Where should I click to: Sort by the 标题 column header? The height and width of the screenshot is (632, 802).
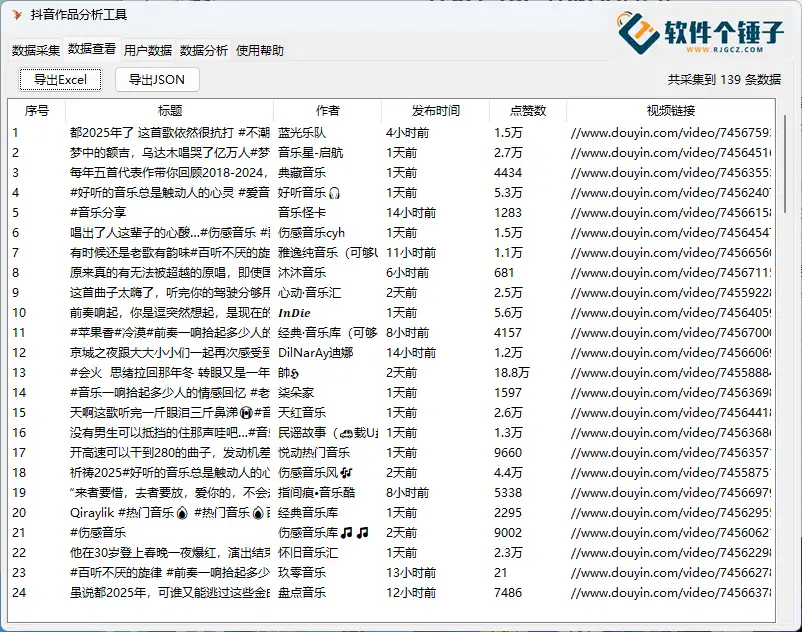[x=170, y=110]
